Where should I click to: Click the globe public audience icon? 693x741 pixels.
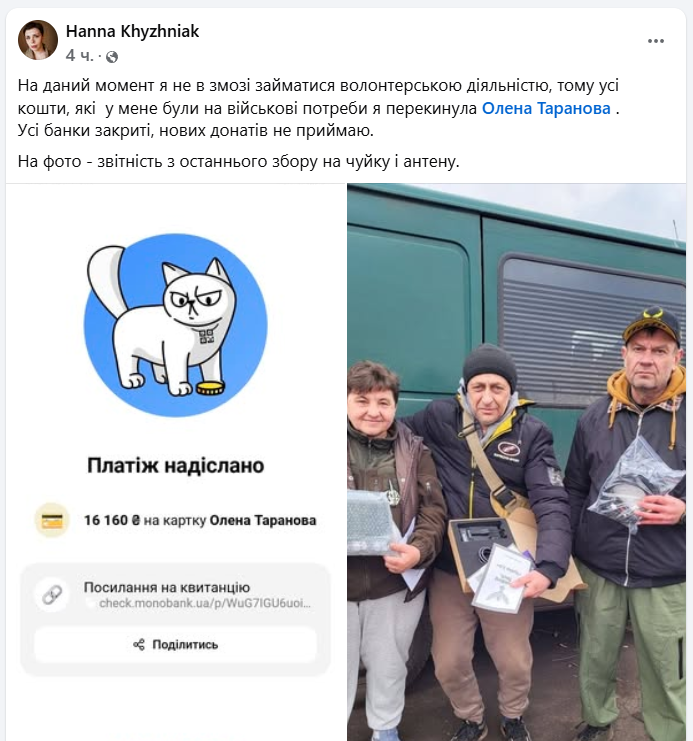pyautogui.click(x=112, y=57)
